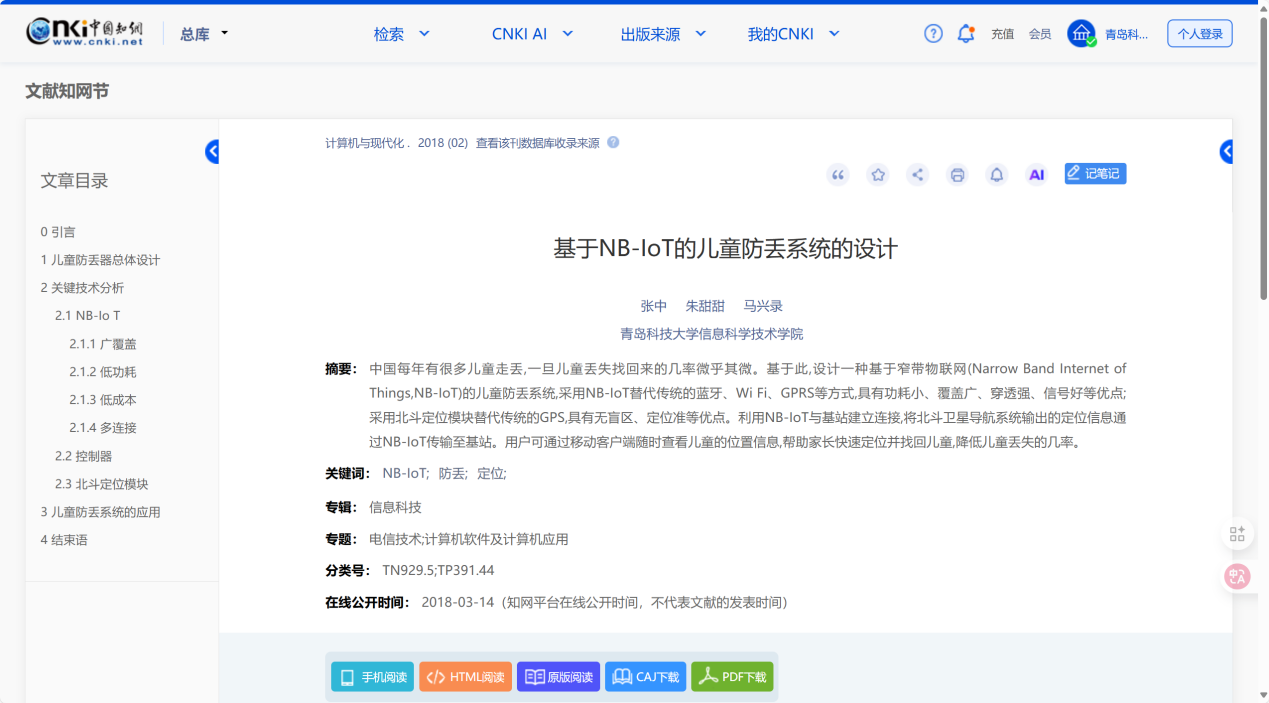
Task: Open the notification bell in header
Action: coord(965,34)
